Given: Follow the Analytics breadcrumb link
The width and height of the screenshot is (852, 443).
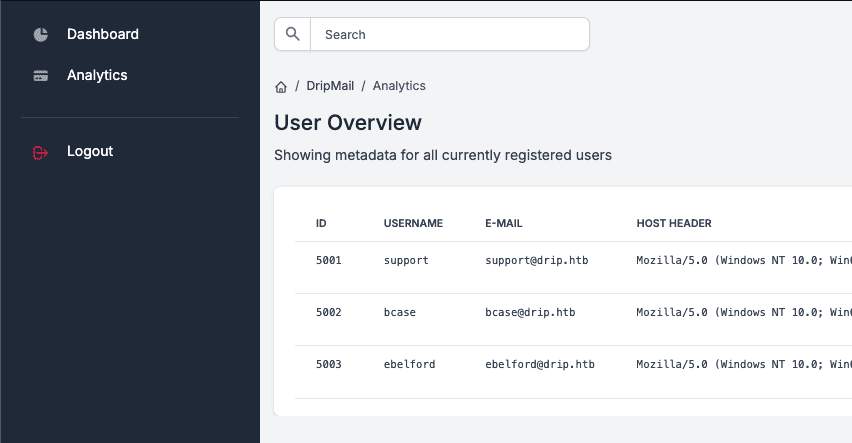Looking at the screenshot, I should tap(399, 86).
